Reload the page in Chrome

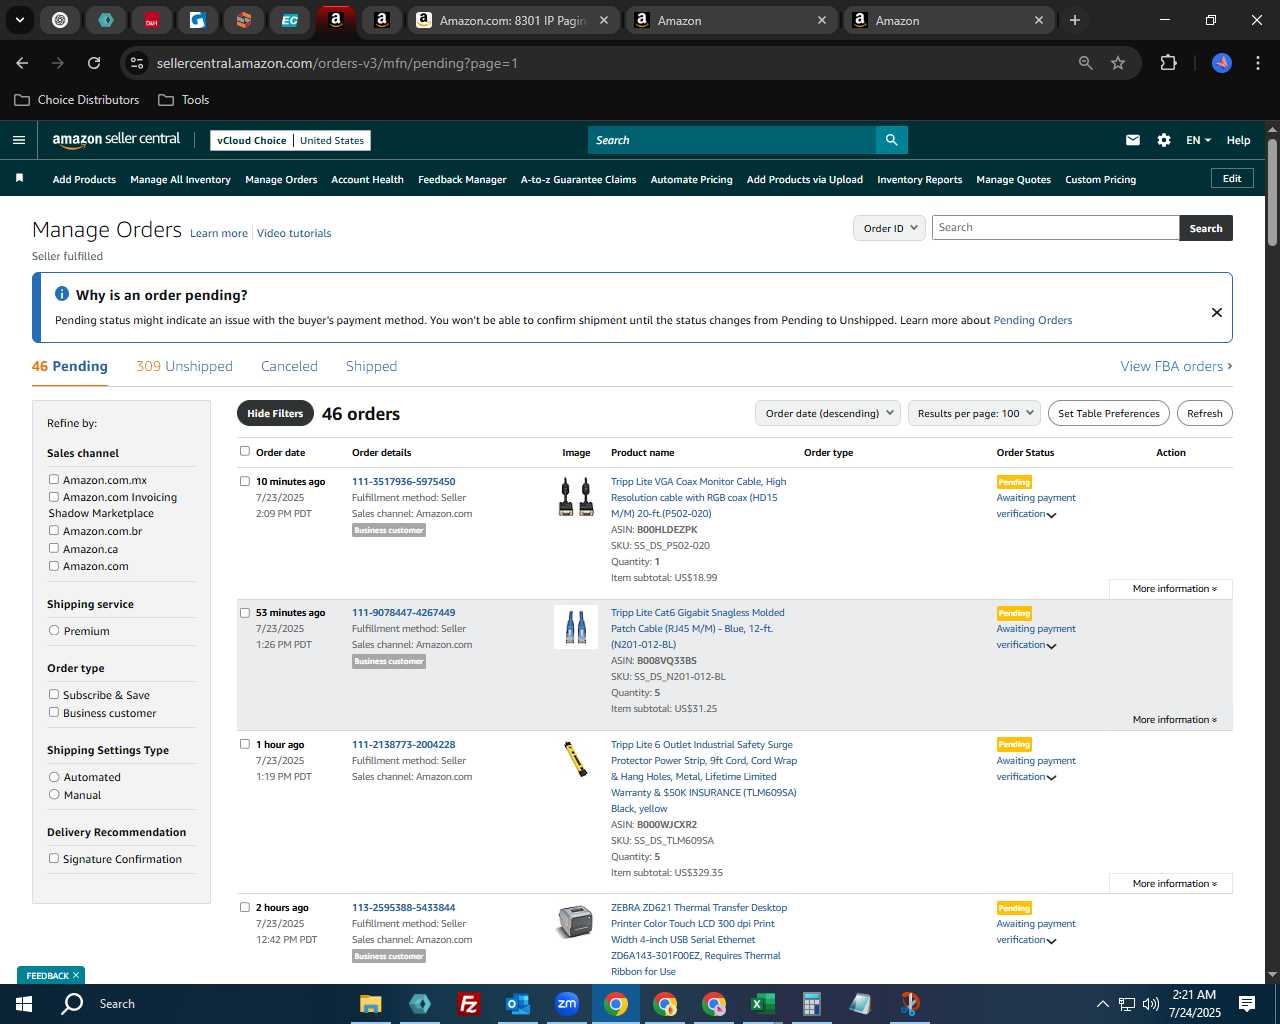pos(94,63)
